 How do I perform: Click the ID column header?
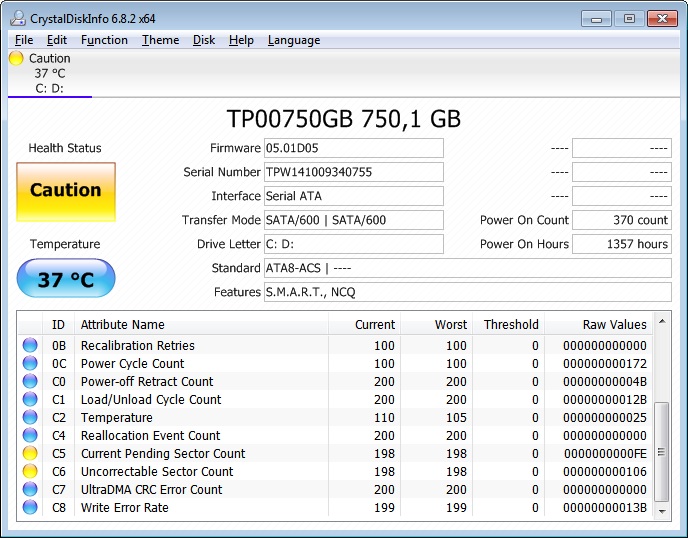point(58,324)
